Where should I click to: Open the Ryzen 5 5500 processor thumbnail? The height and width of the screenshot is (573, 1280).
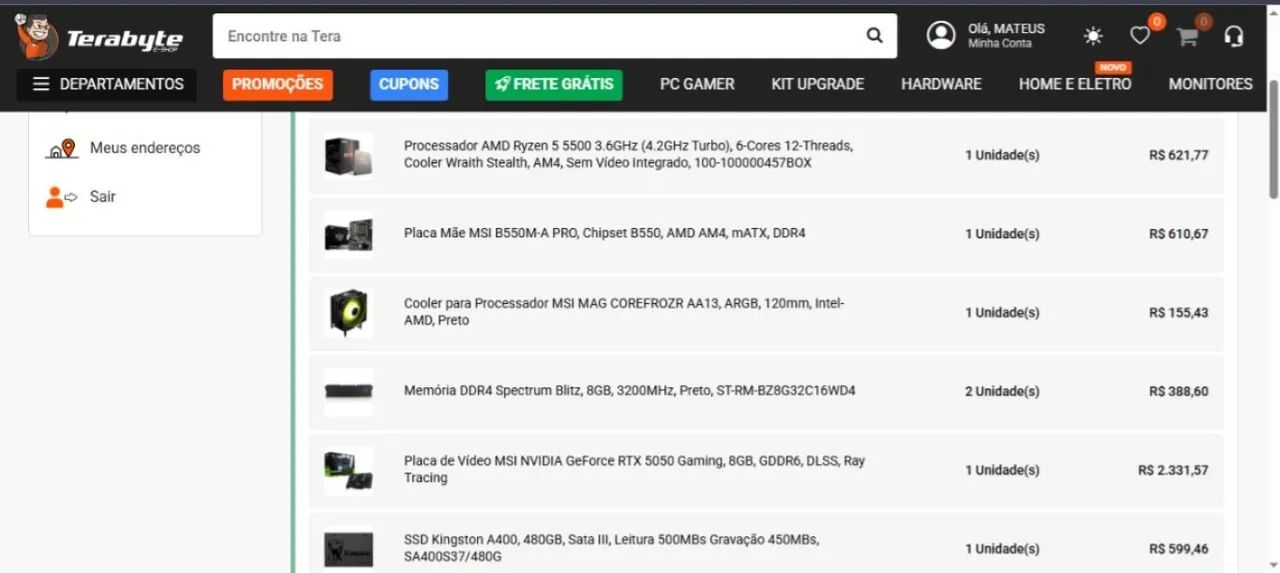tap(348, 155)
